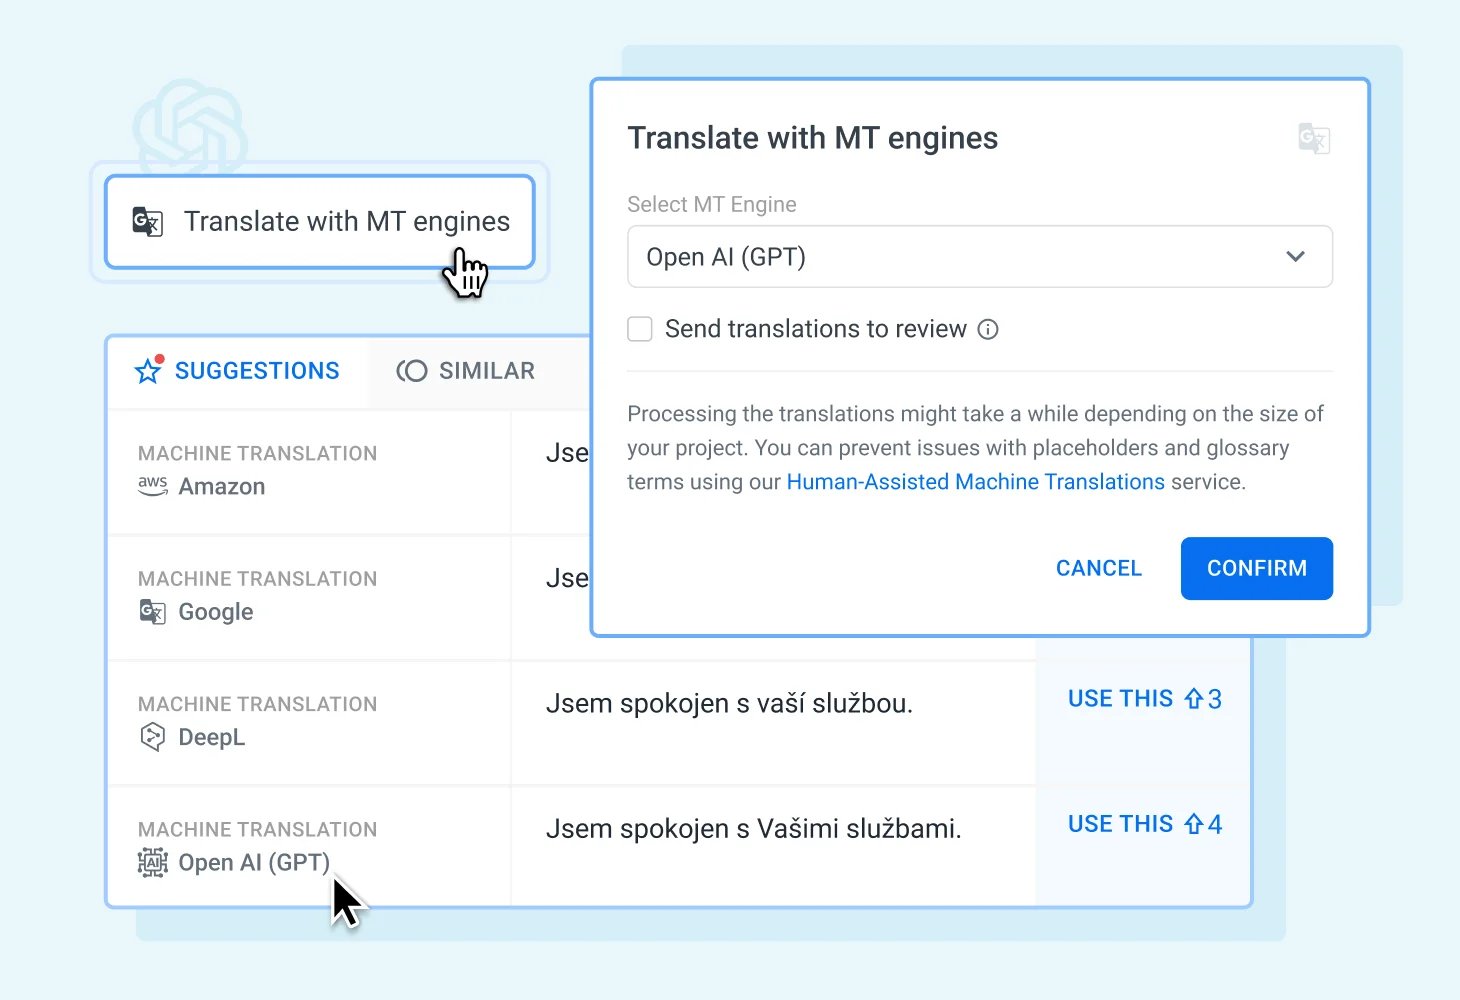The height and width of the screenshot is (1000, 1460).
Task: Click translate icon in MT engines button
Action: click(148, 221)
